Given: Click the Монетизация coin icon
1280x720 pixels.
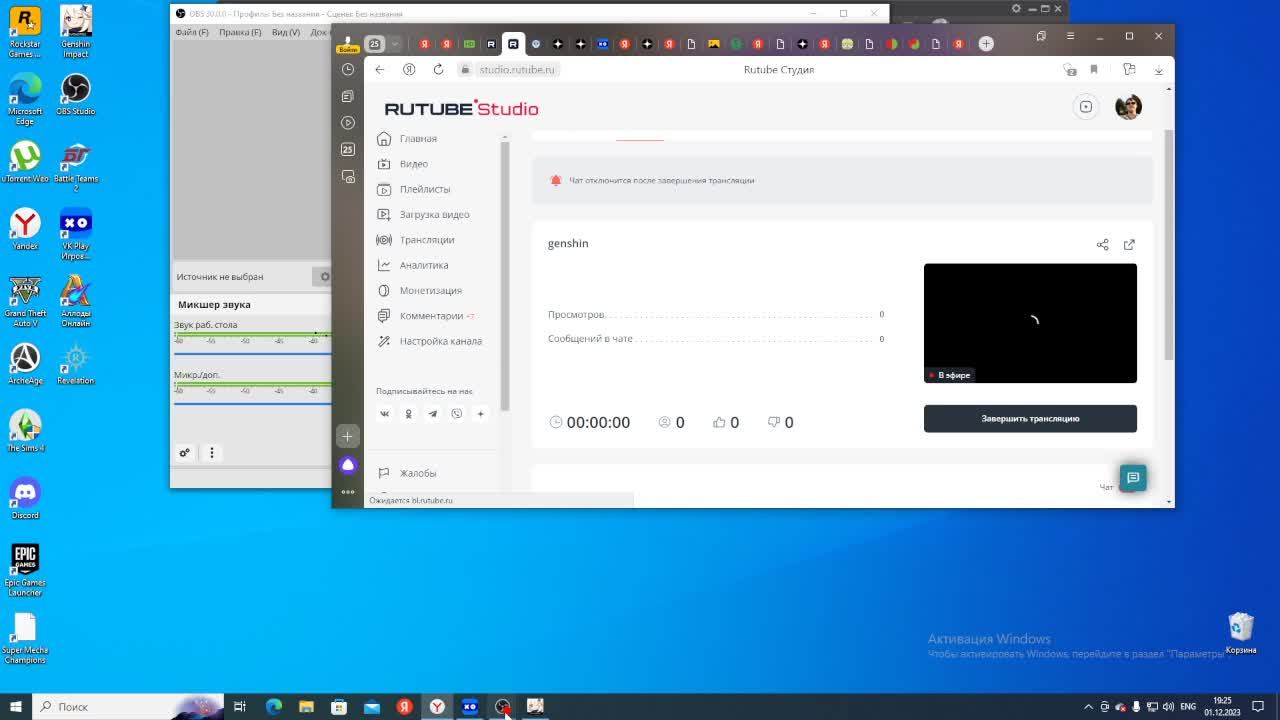Looking at the screenshot, I should pyautogui.click(x=383, y=291).
